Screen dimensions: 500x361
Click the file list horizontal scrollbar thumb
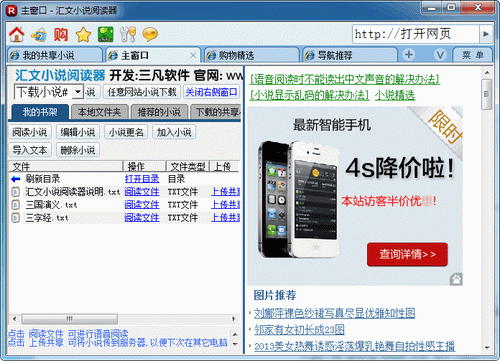coord(70,319)
